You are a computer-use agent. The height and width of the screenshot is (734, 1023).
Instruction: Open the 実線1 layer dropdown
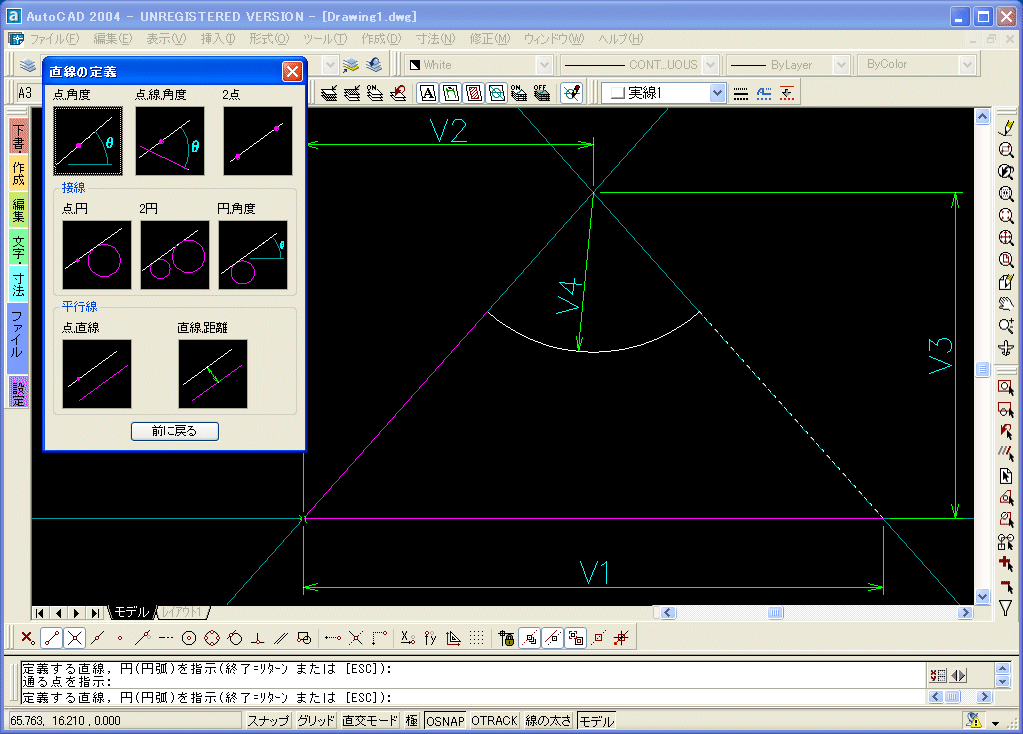[x=717, y=93]
